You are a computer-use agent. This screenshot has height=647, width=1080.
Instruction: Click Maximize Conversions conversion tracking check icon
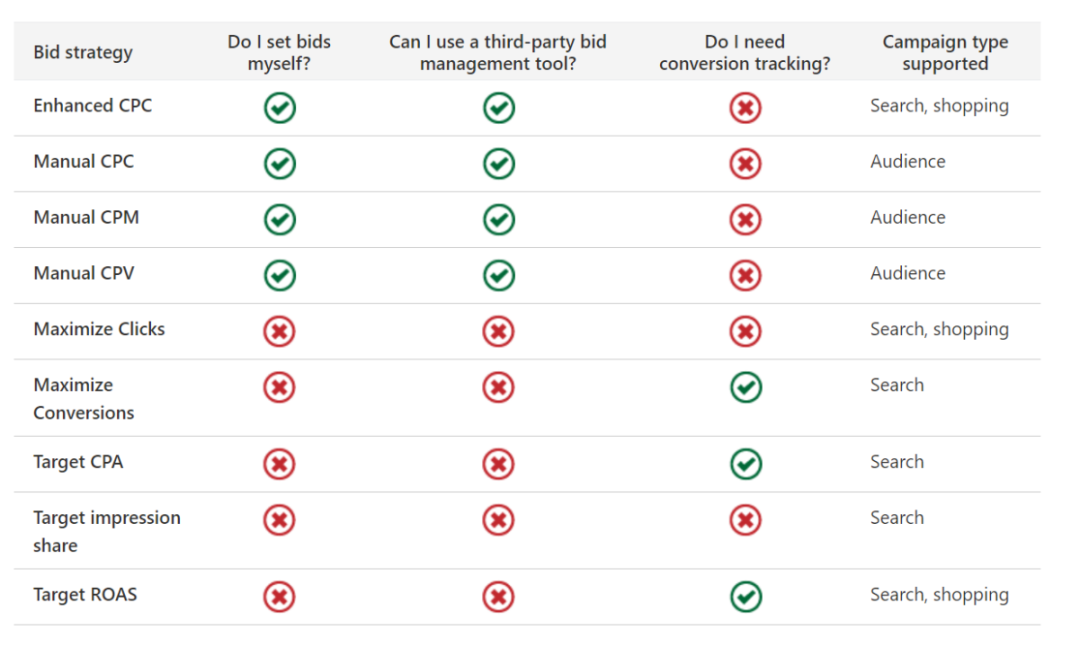pyautogui.click(x=746, y=387)
